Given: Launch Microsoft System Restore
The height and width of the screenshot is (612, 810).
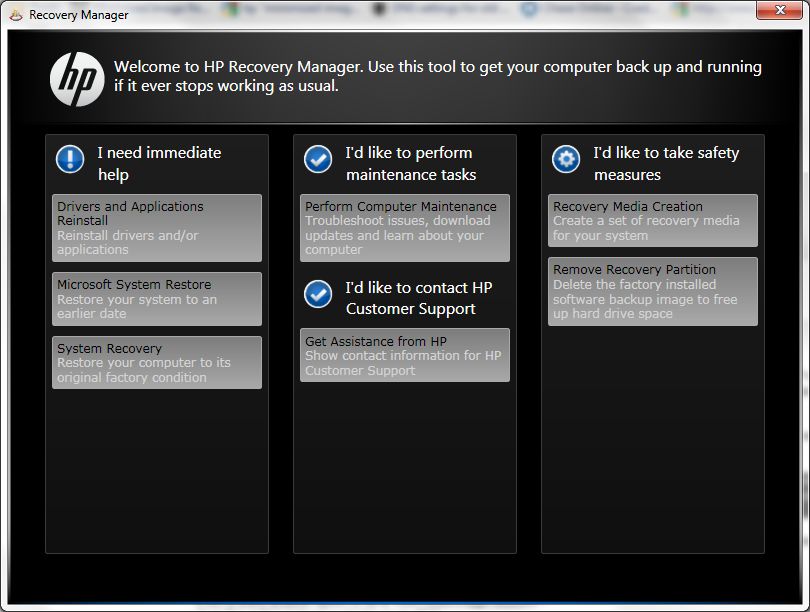Looking at the screenshot, I should tap(157, 299).
